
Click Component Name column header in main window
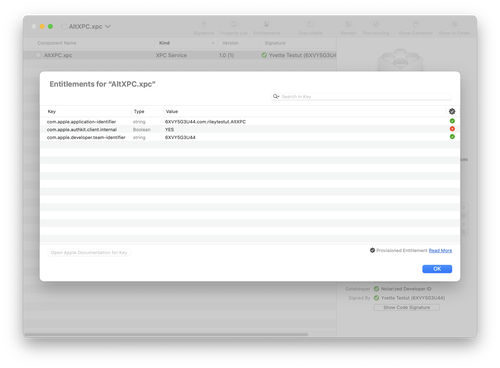(x=57, y=43)
